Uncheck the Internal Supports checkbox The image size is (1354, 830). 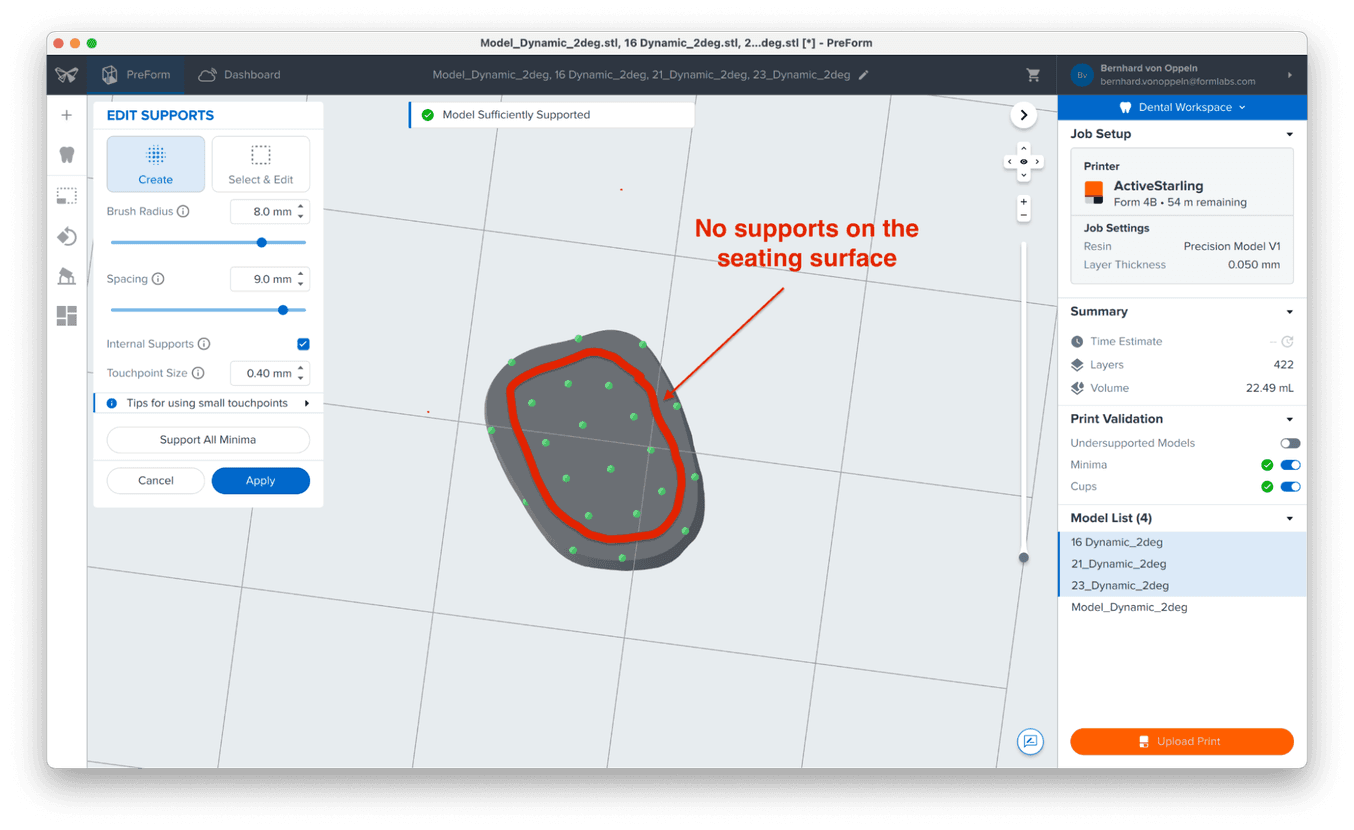tap(303, 344)
